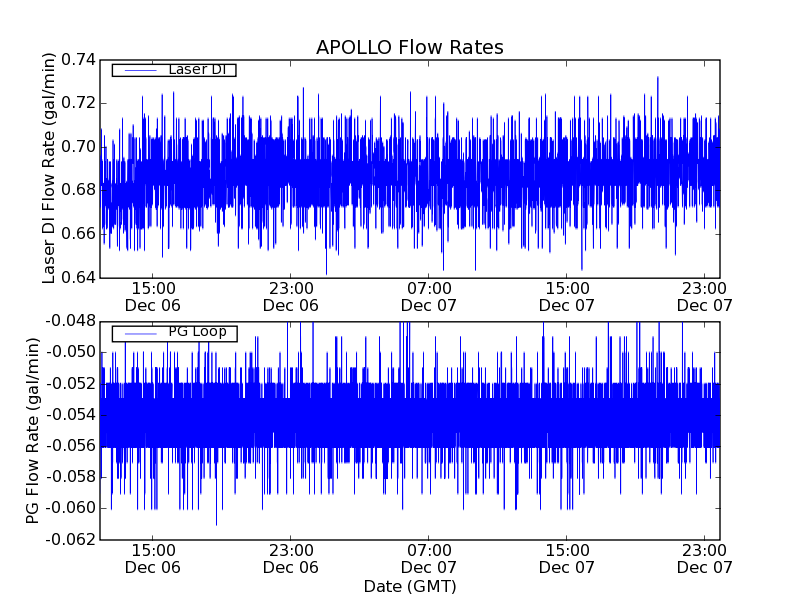The width and height of the screenshot is (800, 600).
Task: Click the "PG Flow Rate (gal/min)" axis label
Action: [x=32, y=431]
